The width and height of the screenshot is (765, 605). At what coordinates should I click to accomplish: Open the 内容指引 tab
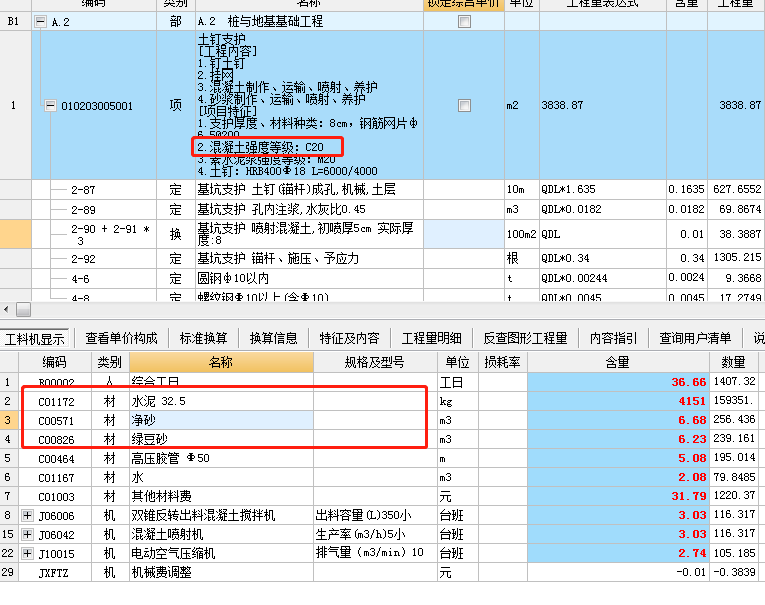pos(613,338)
